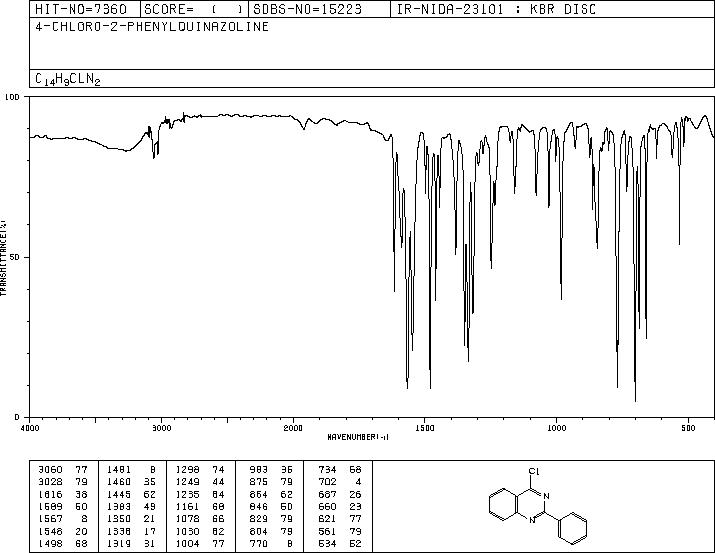
Task: Click the 4-CHLORO-2-PHENYLQUINAZOLINE compound name
Action: point(152,27)
